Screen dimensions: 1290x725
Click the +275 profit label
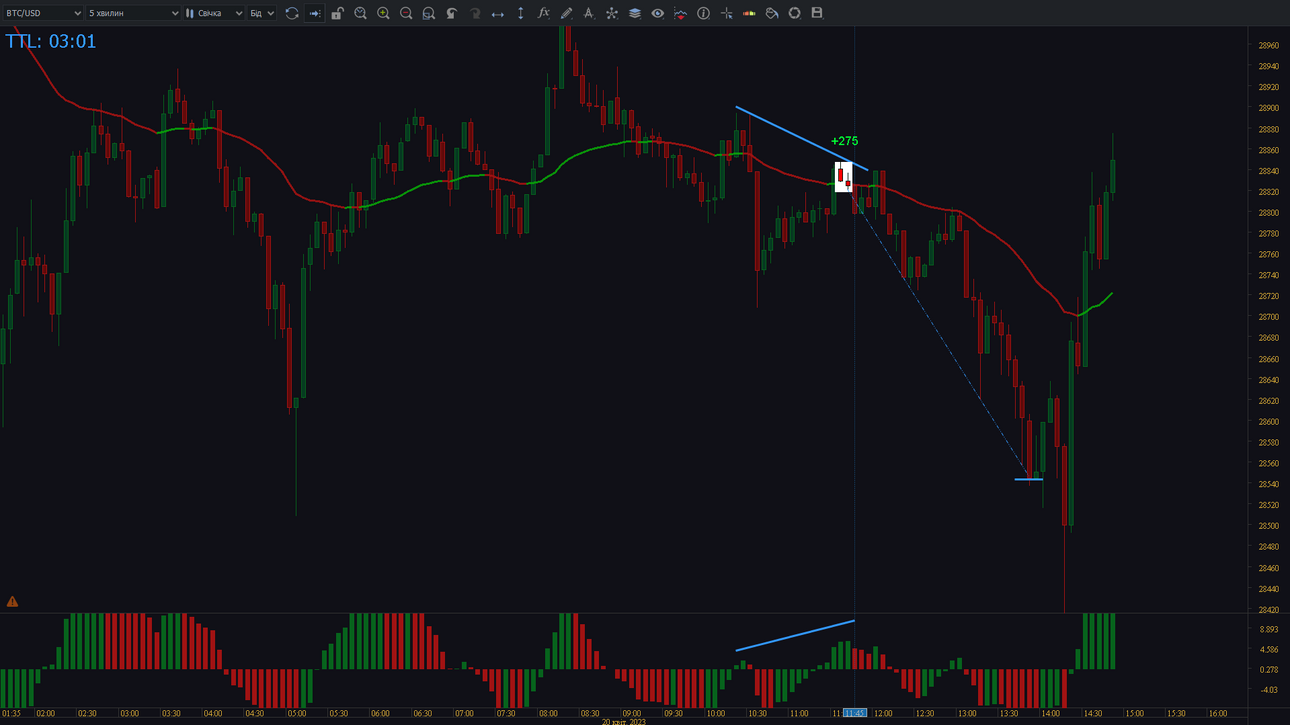point(844,141)
